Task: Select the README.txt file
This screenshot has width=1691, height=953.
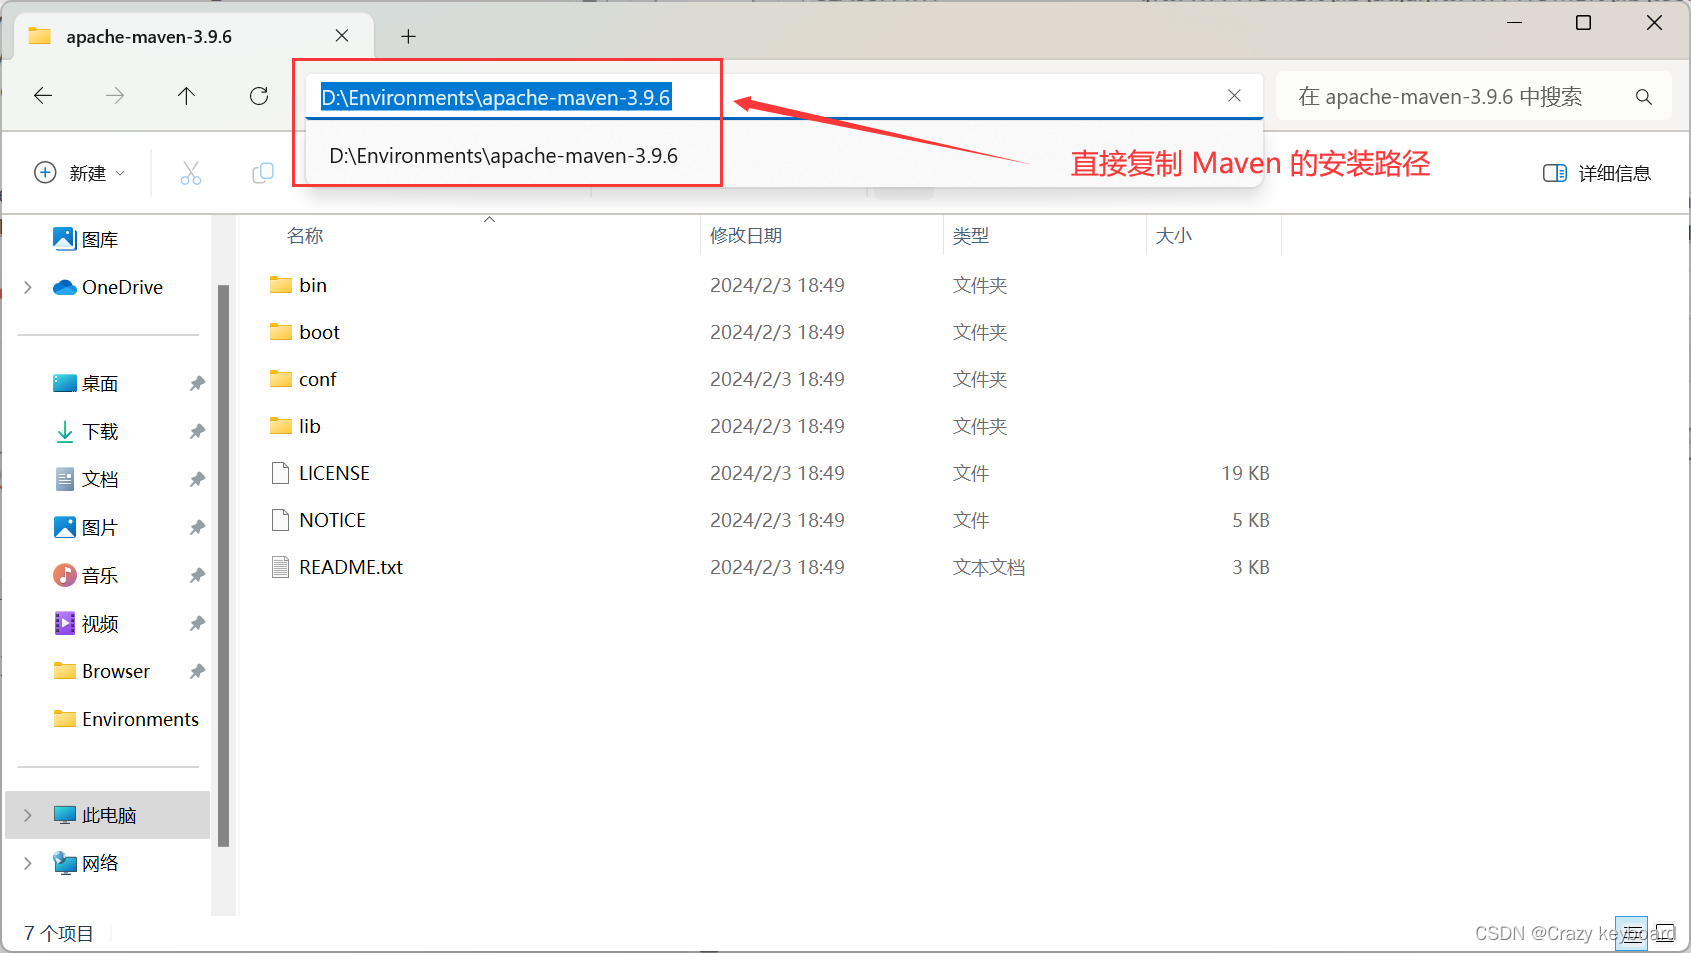Action: point(350,566)
